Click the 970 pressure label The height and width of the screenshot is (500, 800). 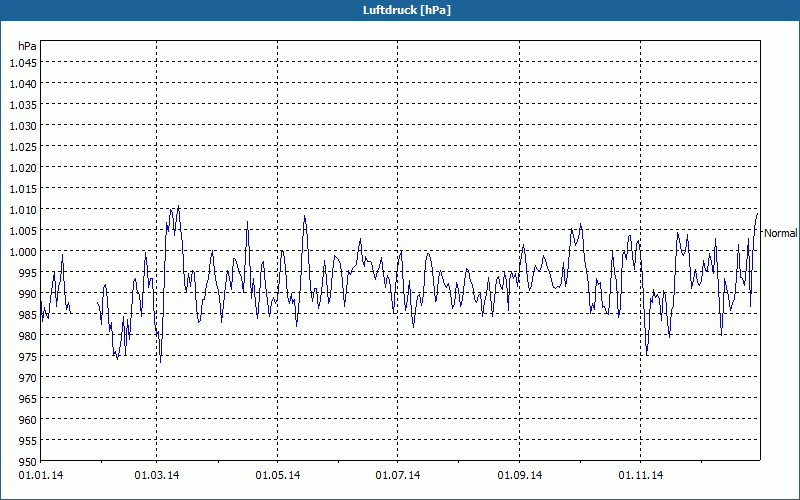(28, 378)
